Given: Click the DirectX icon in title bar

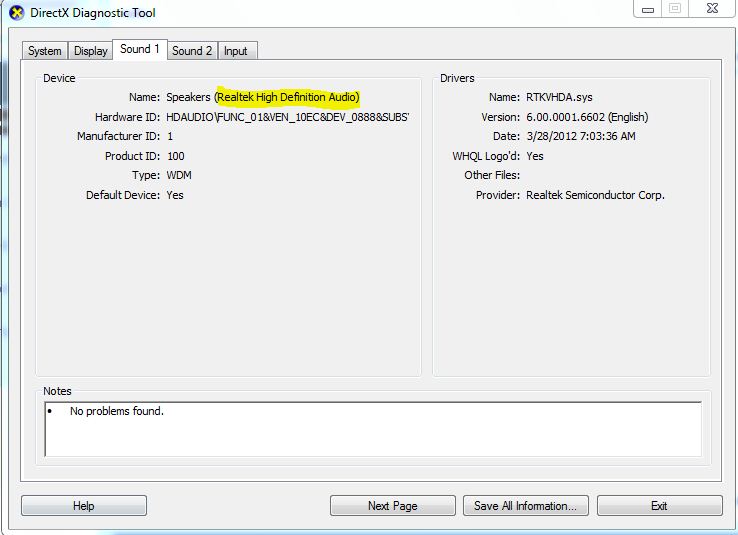Looking at the screenshot, I should tap(16, 13).
